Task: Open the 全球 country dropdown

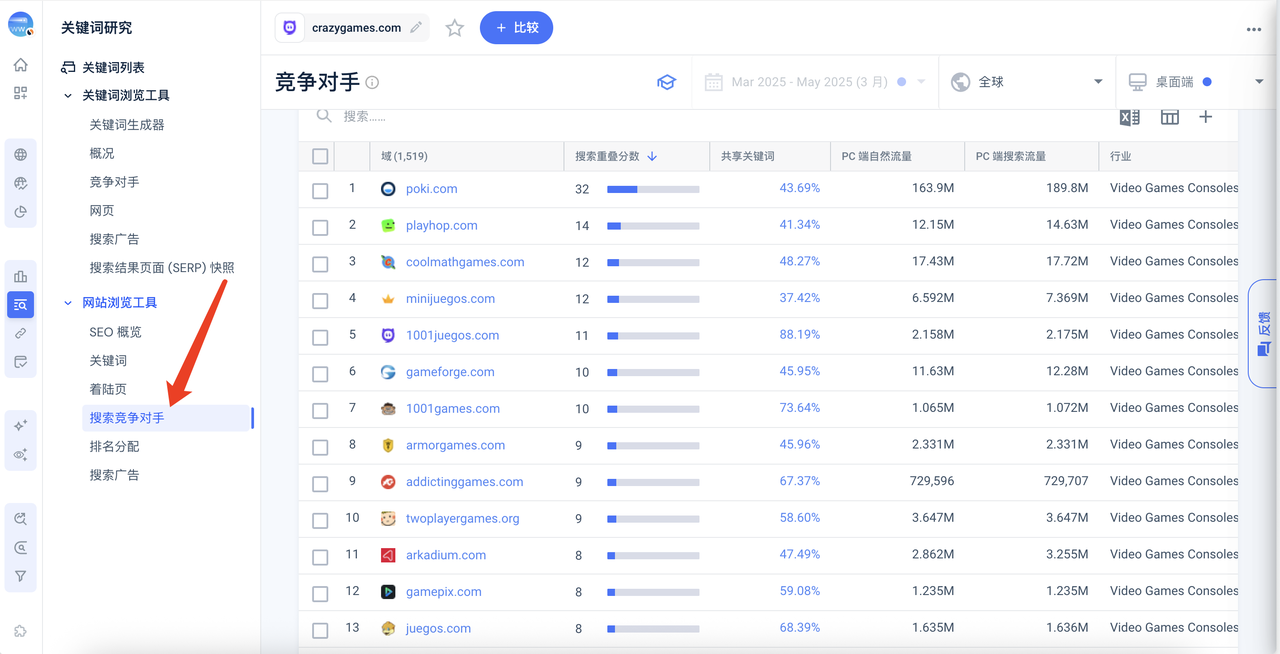Action: click(x=1027, y=82)
